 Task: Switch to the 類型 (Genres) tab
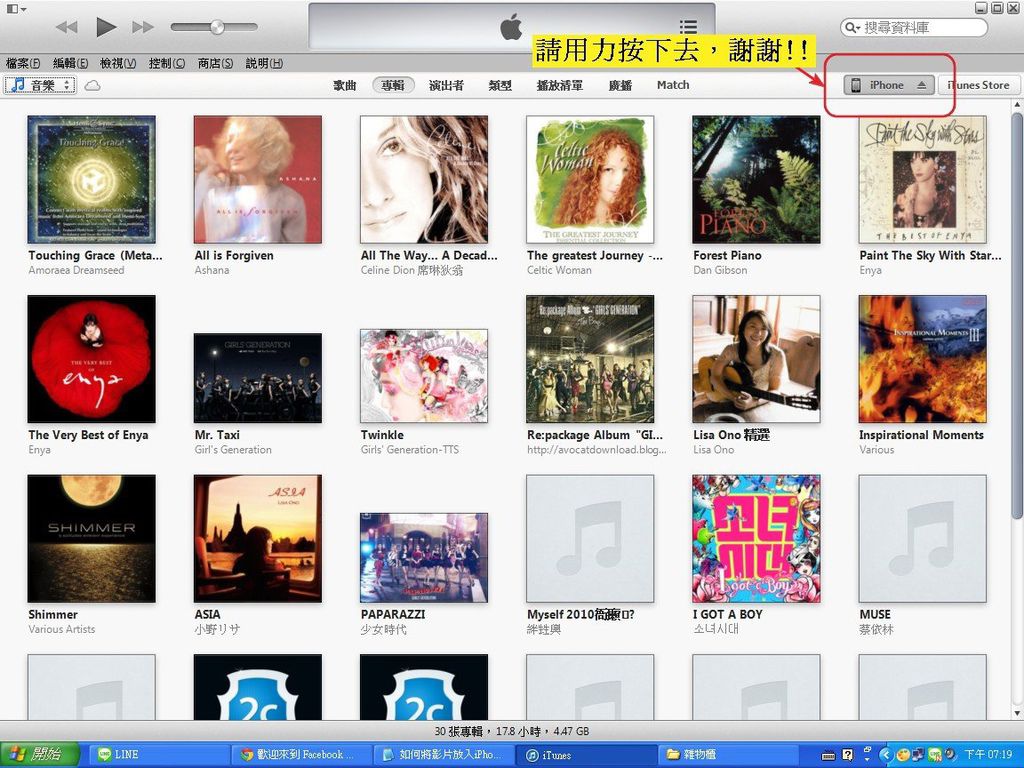[x=500, y=85]
